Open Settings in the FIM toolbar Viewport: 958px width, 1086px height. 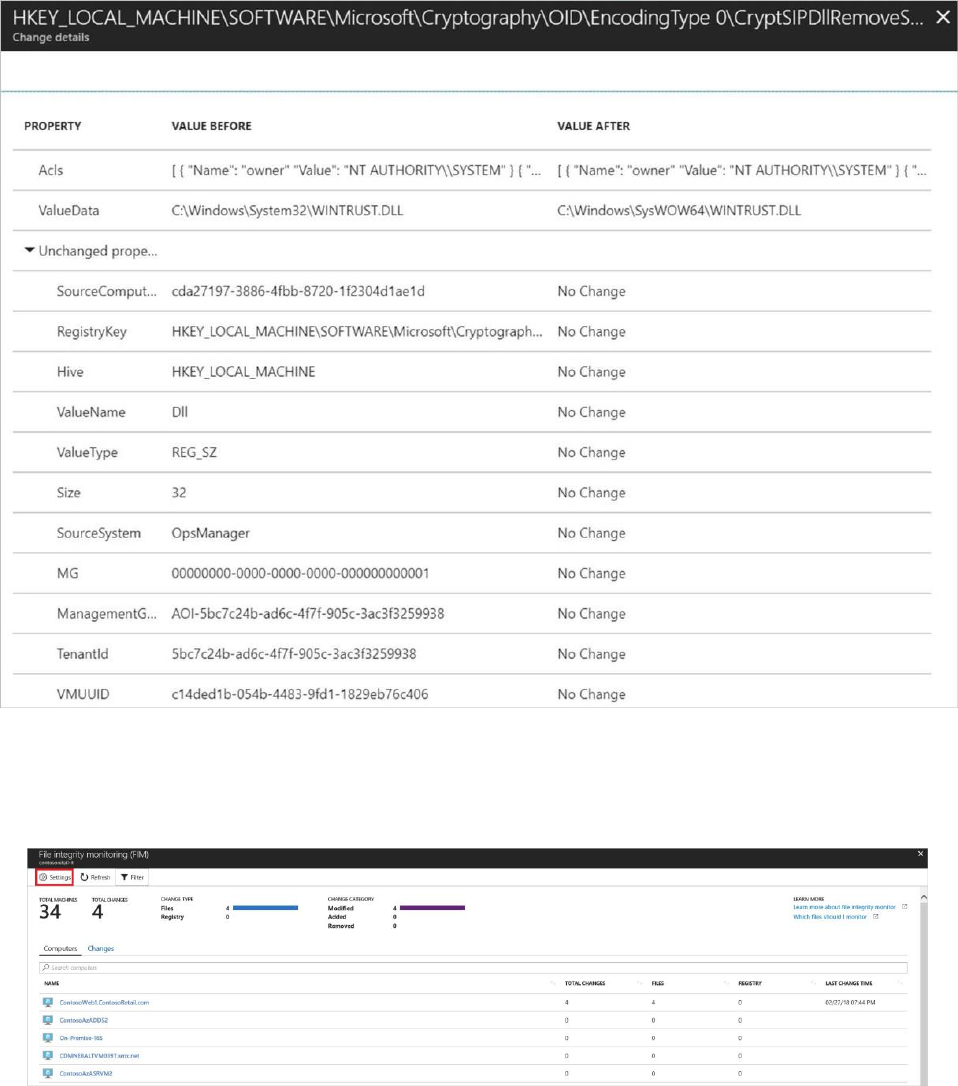(x=55, y=877)
